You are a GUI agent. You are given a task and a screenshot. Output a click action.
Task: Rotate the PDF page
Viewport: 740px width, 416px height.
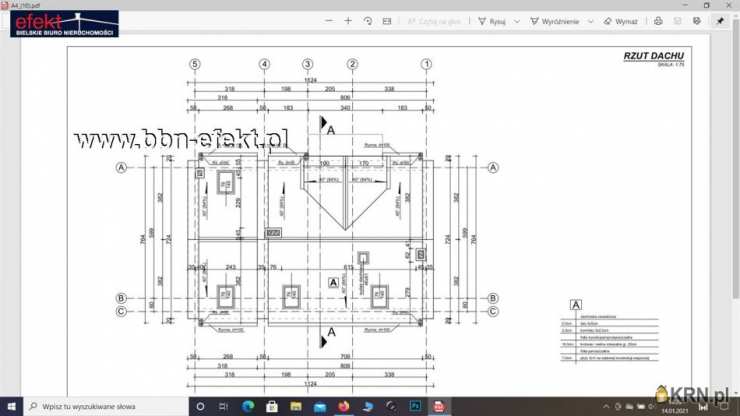(368, 20)
